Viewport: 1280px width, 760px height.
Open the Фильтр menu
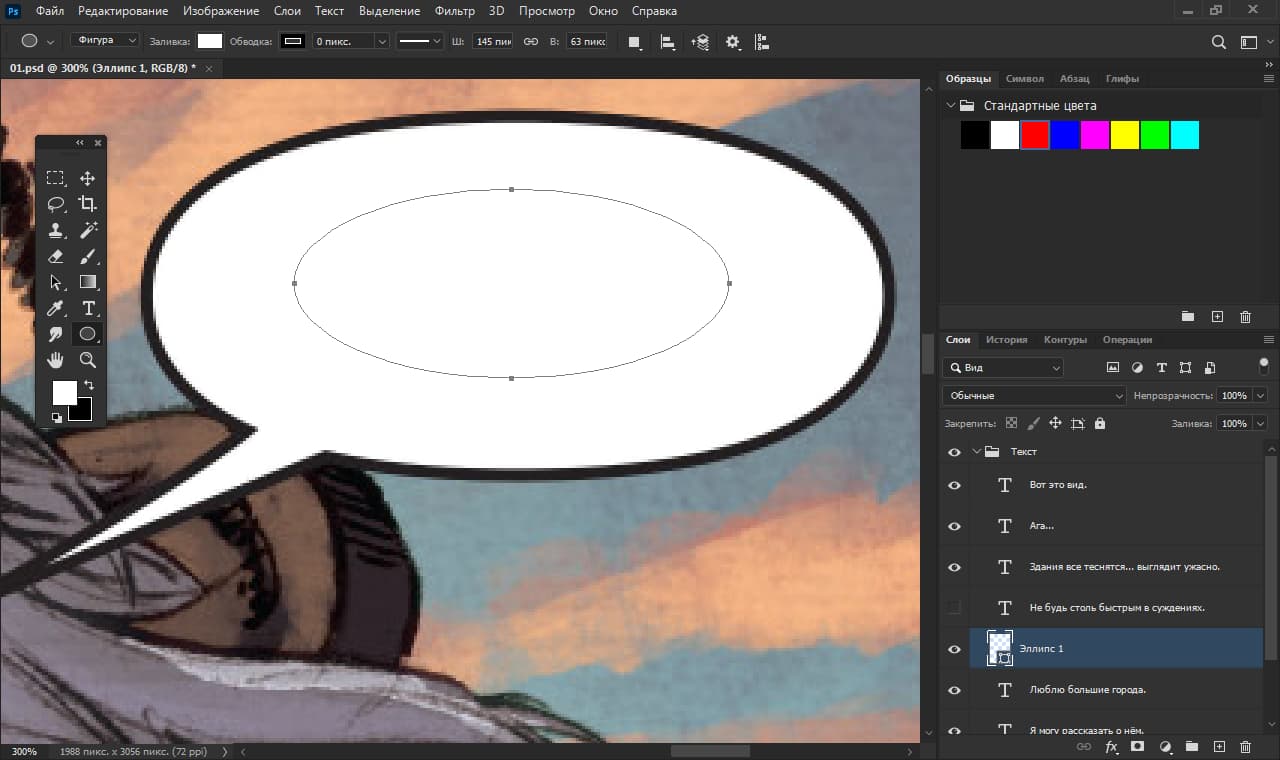click(454, 11)
